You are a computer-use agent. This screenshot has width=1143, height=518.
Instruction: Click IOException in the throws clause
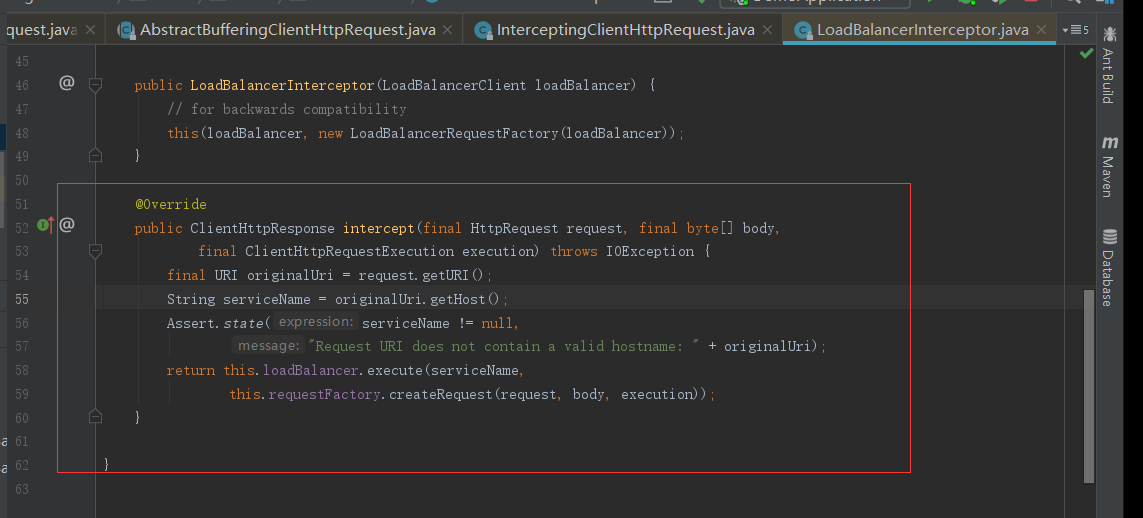[x=650, y=251]
